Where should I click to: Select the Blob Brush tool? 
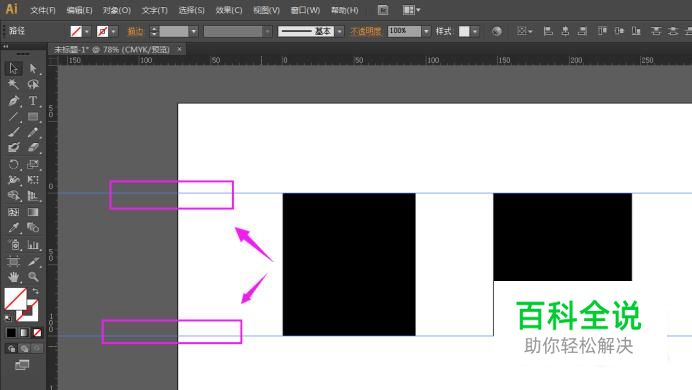point(13,147)
